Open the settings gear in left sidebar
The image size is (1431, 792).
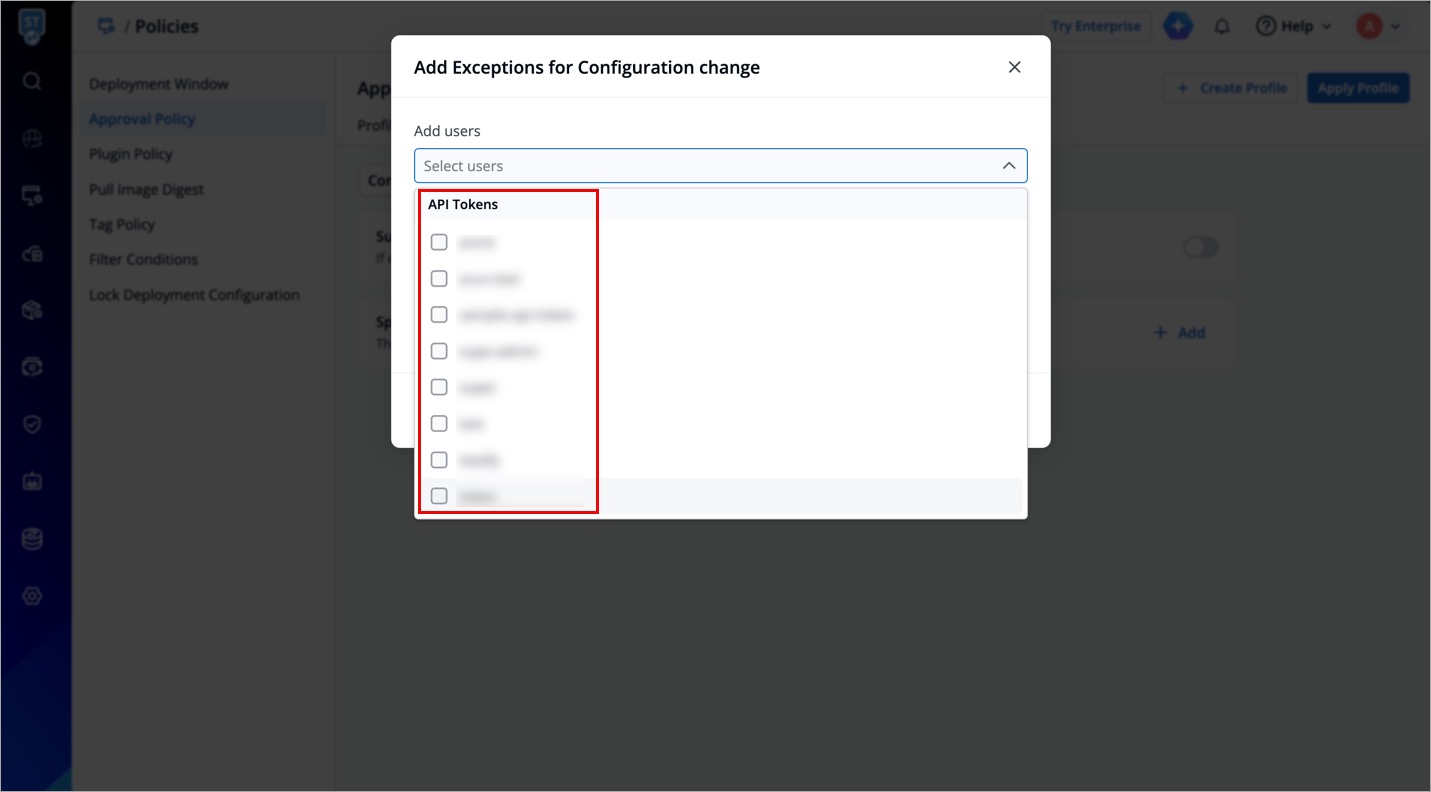point(32,596)
